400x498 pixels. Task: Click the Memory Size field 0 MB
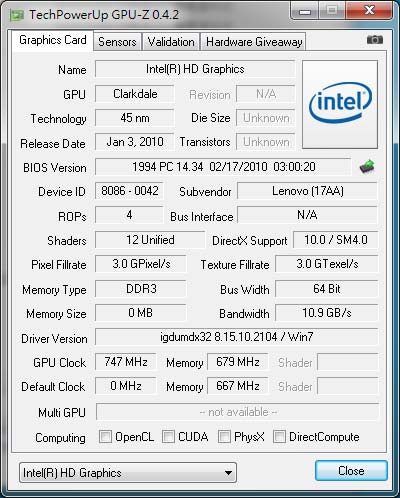pyautogui.click(x=141, y=313)
